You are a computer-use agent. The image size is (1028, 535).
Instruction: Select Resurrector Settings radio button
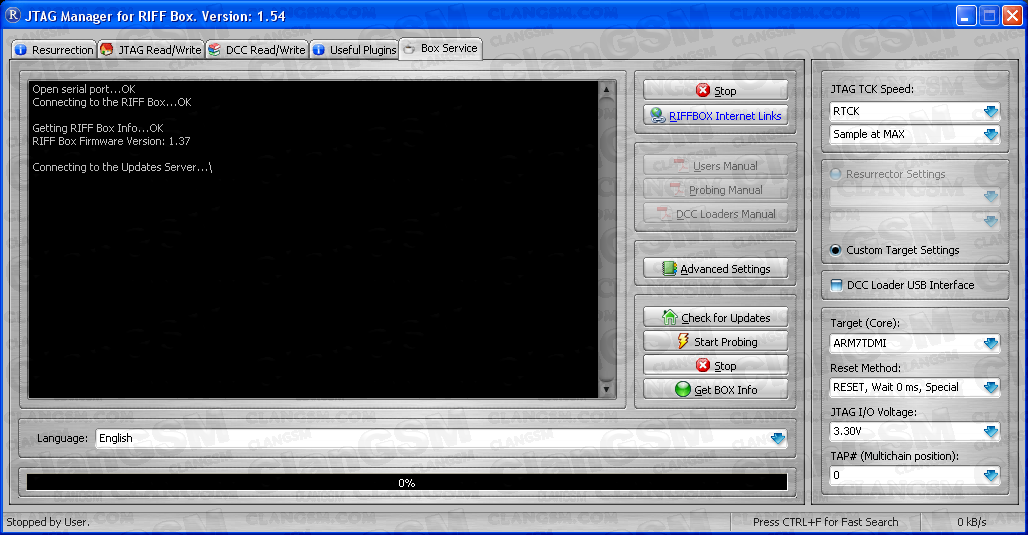click(835, 174)
